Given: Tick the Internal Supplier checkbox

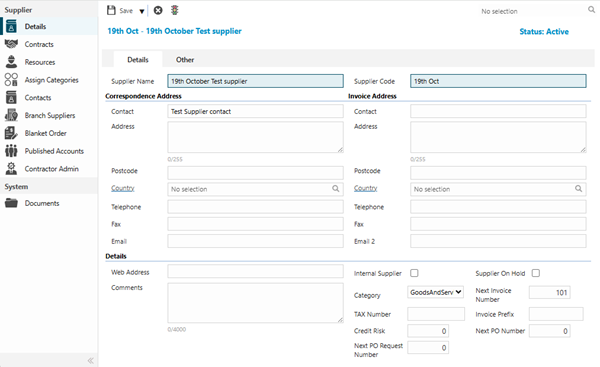Looking at the screenshot, I should (x=414, y=273).
